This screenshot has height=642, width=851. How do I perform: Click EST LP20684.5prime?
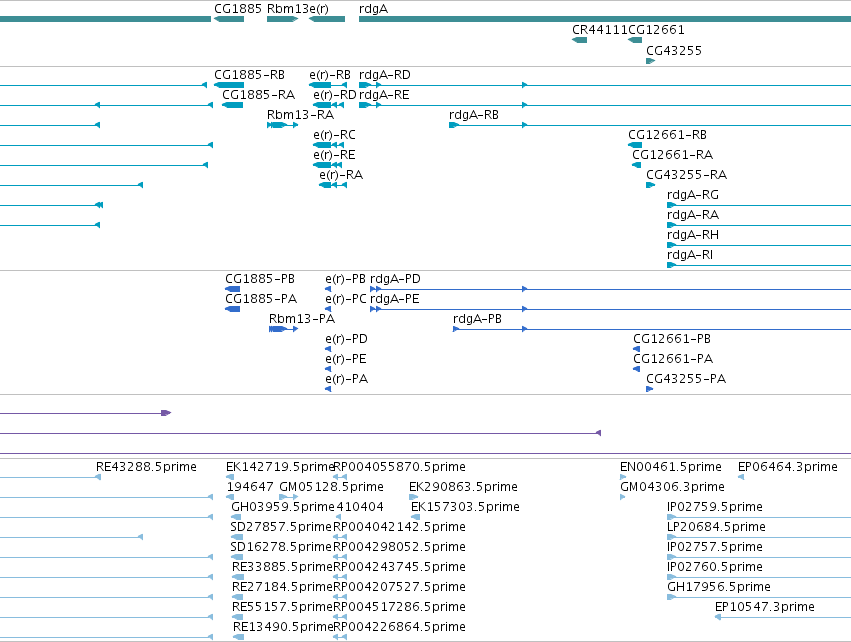pyautogui.click(x=716, y=527)
